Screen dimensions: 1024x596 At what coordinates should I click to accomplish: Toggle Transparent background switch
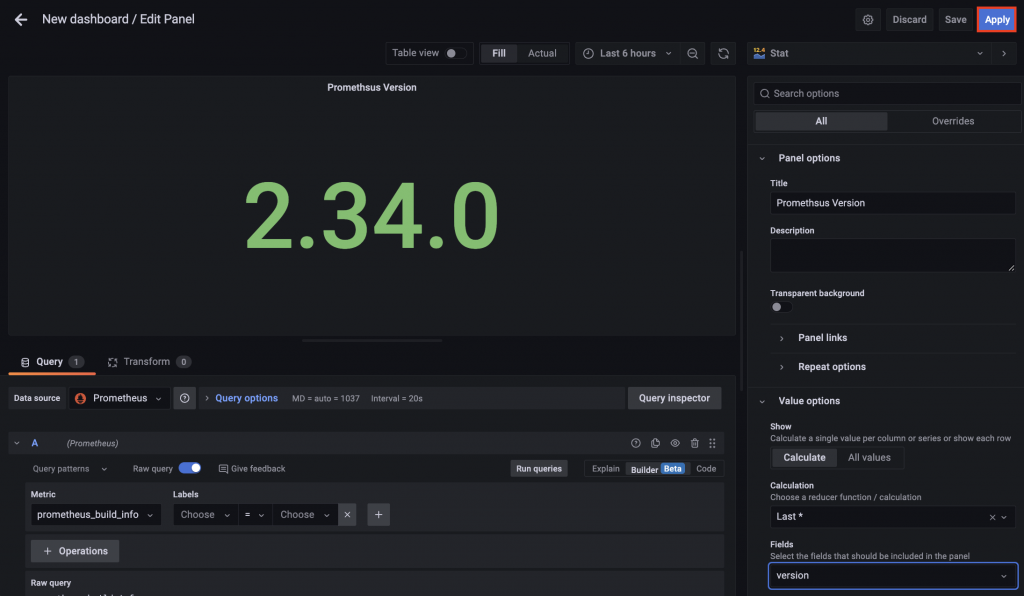(781, 307)
